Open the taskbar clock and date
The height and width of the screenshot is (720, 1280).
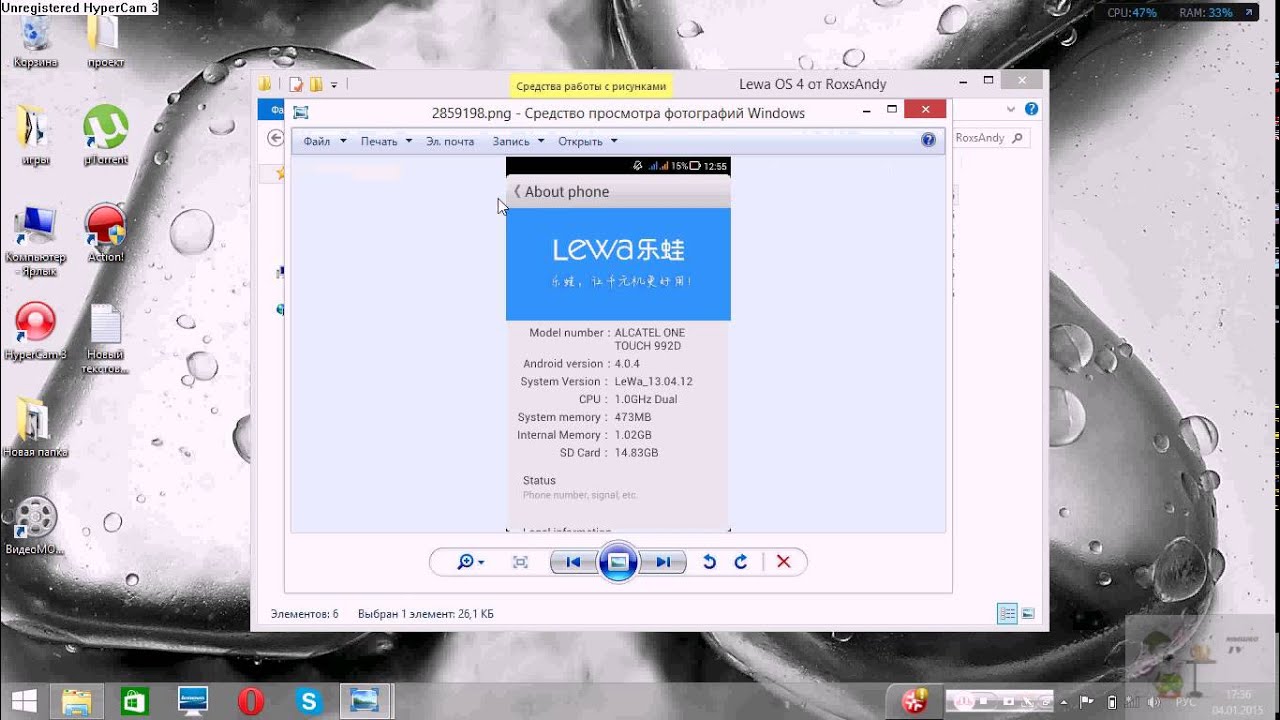tap(1238, 701)
